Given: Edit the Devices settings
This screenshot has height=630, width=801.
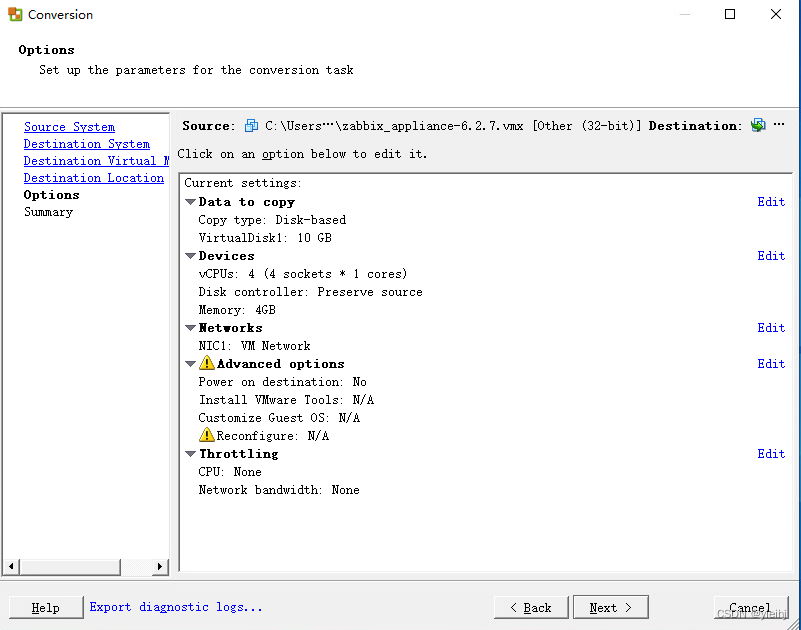Looking at the screenshot, I should coord(771,255).
